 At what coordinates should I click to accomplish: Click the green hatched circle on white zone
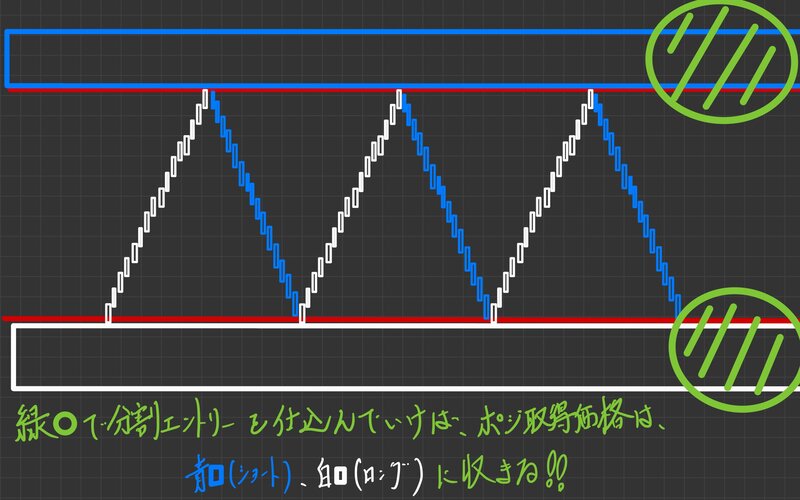735,349
